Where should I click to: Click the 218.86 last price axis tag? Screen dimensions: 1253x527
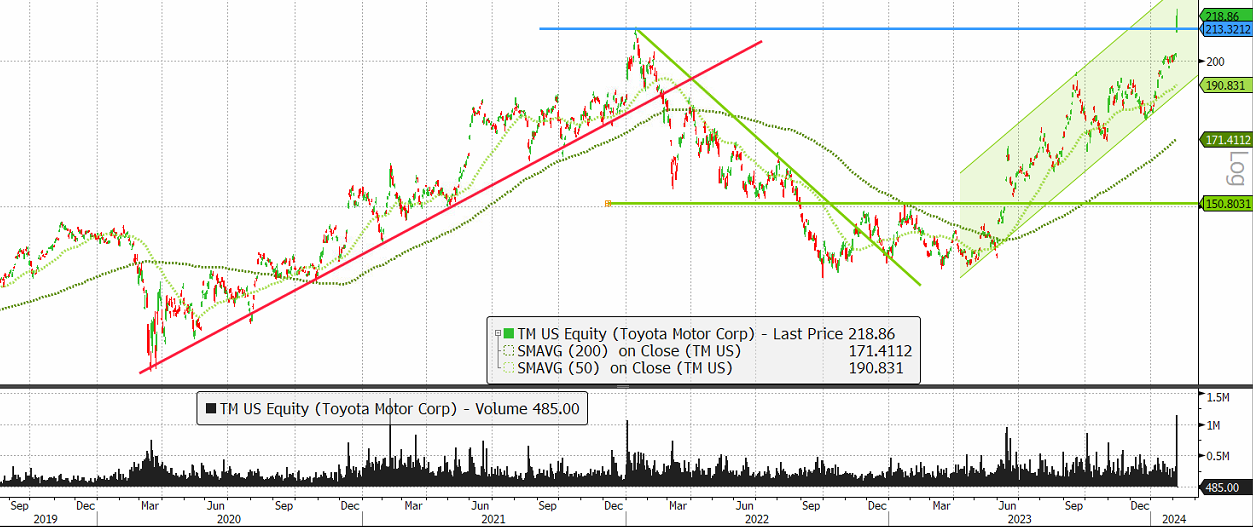tap(1226, 16)
